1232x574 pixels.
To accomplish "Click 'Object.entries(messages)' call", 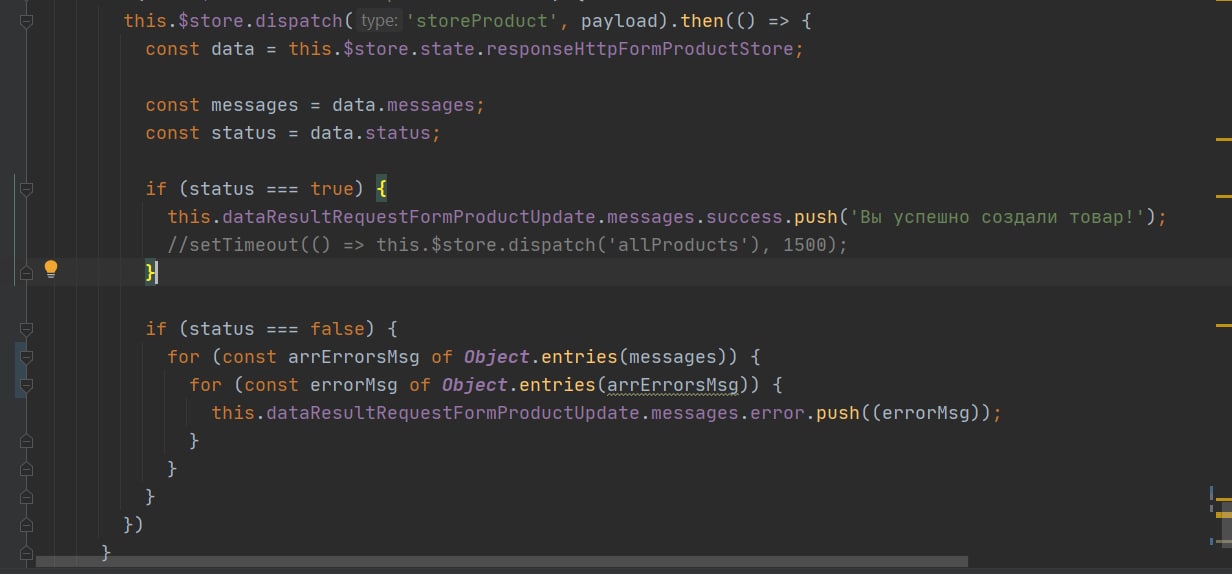I will click(x=601, y=356).
